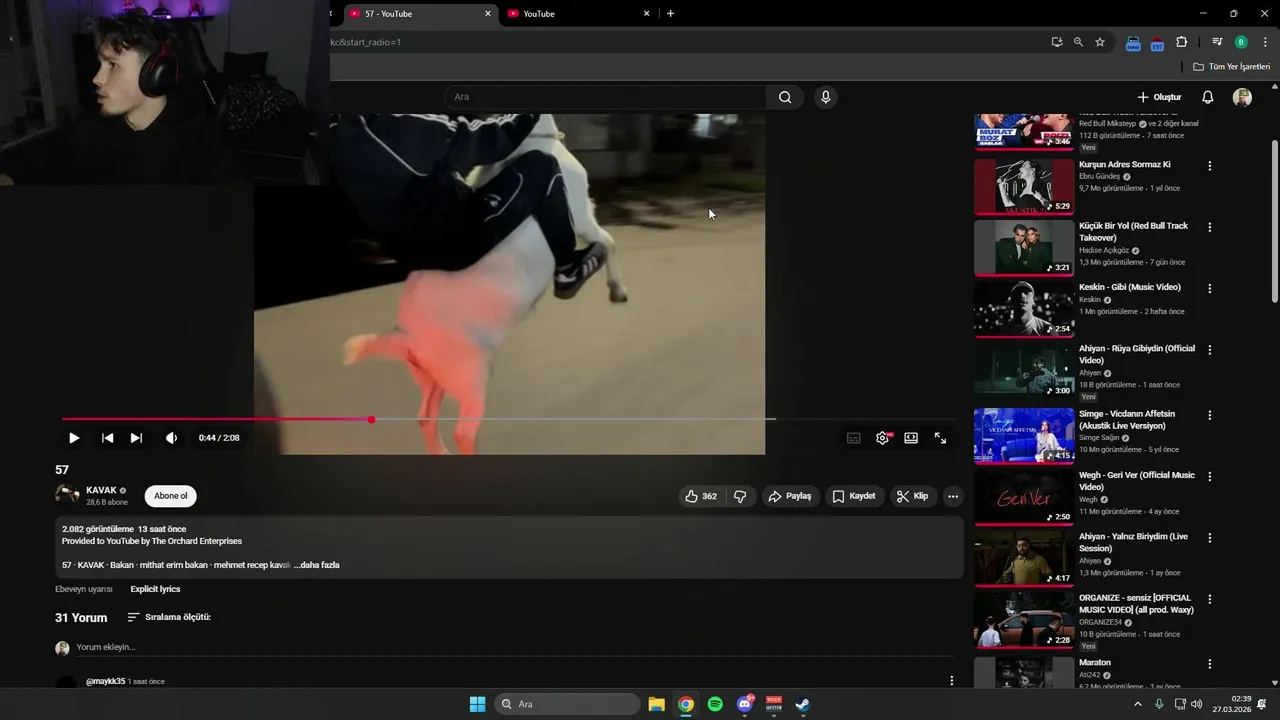The width and height of the screenshot is (1280, 720).
Task: Open File Explorer from taskbar
Action: [656, 704]
